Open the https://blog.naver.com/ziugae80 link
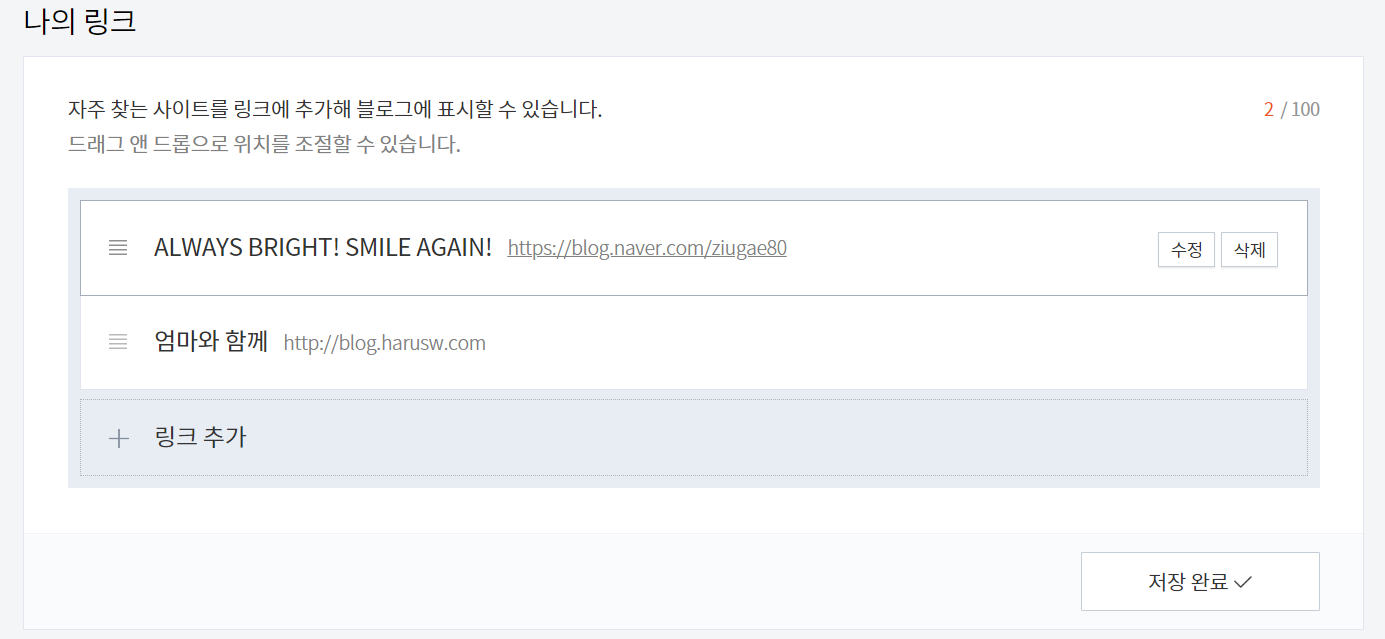This screenshot has width=1385, height=639. tap(646, 247)
